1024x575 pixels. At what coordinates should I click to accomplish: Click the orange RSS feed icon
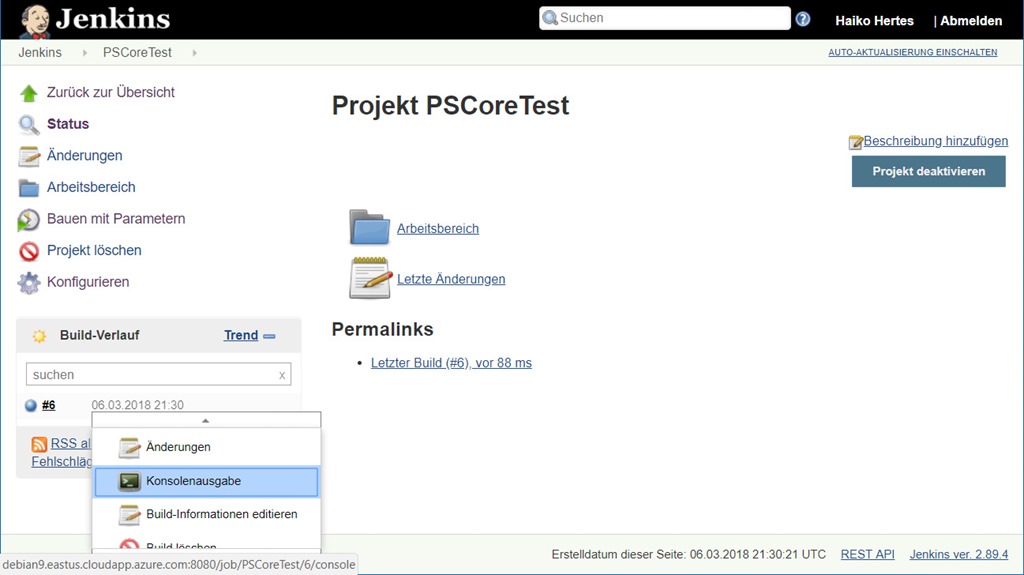(x=39, y=444)
